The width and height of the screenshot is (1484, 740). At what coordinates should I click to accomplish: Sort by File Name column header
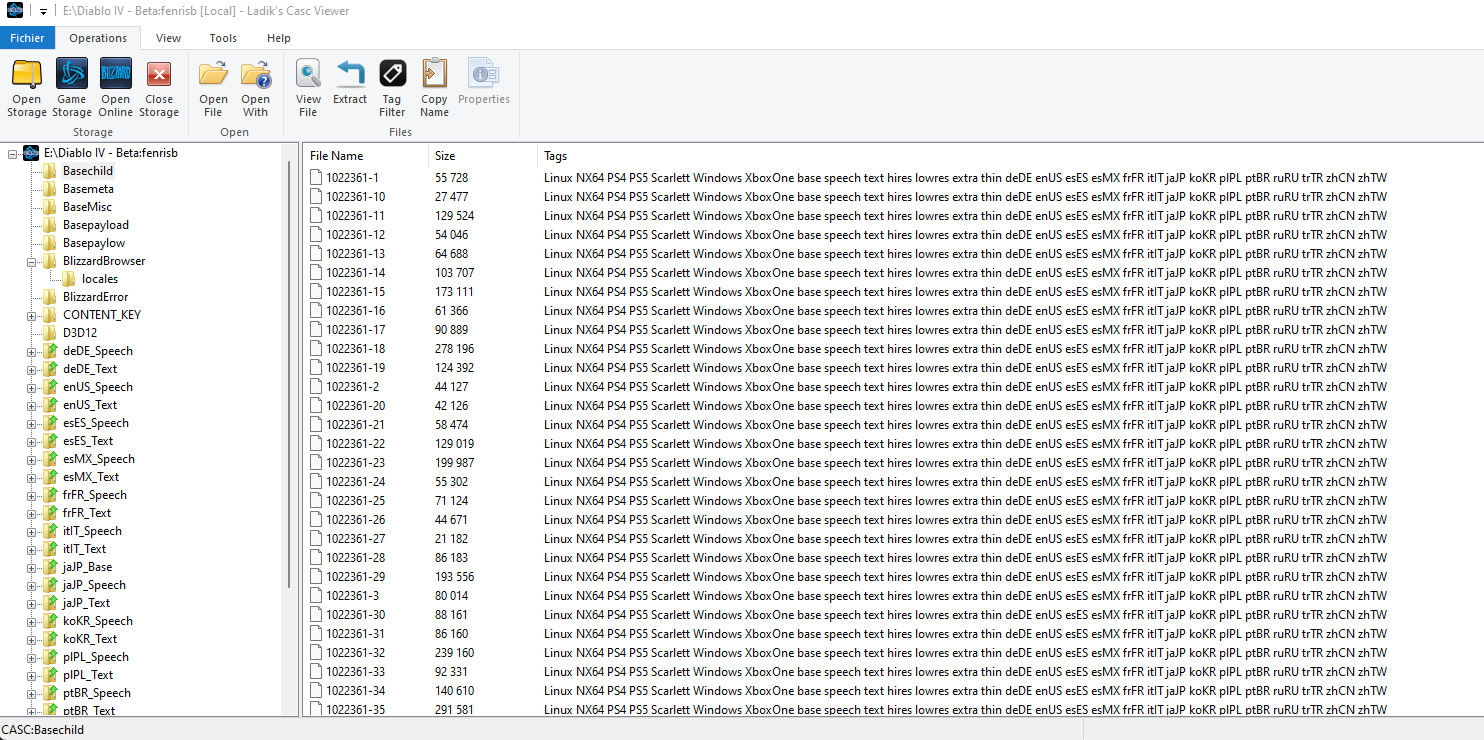coord(366,156)
